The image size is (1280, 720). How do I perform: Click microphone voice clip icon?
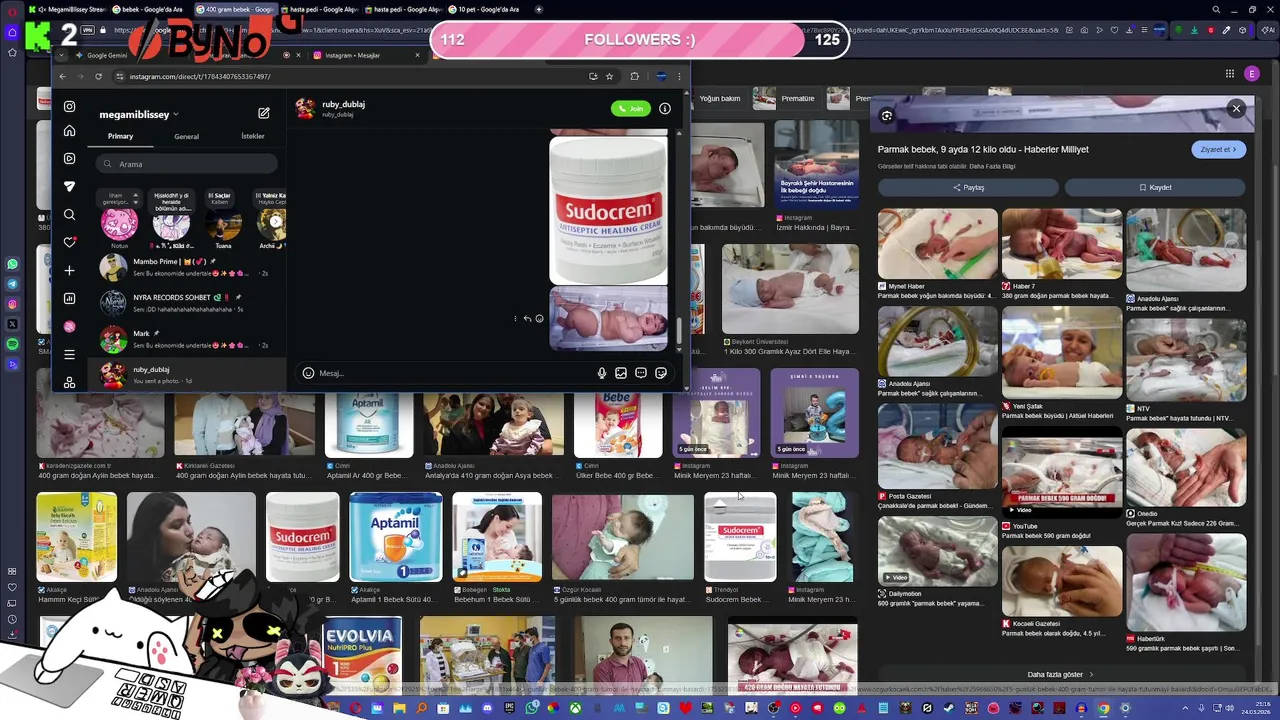point(601,373)
